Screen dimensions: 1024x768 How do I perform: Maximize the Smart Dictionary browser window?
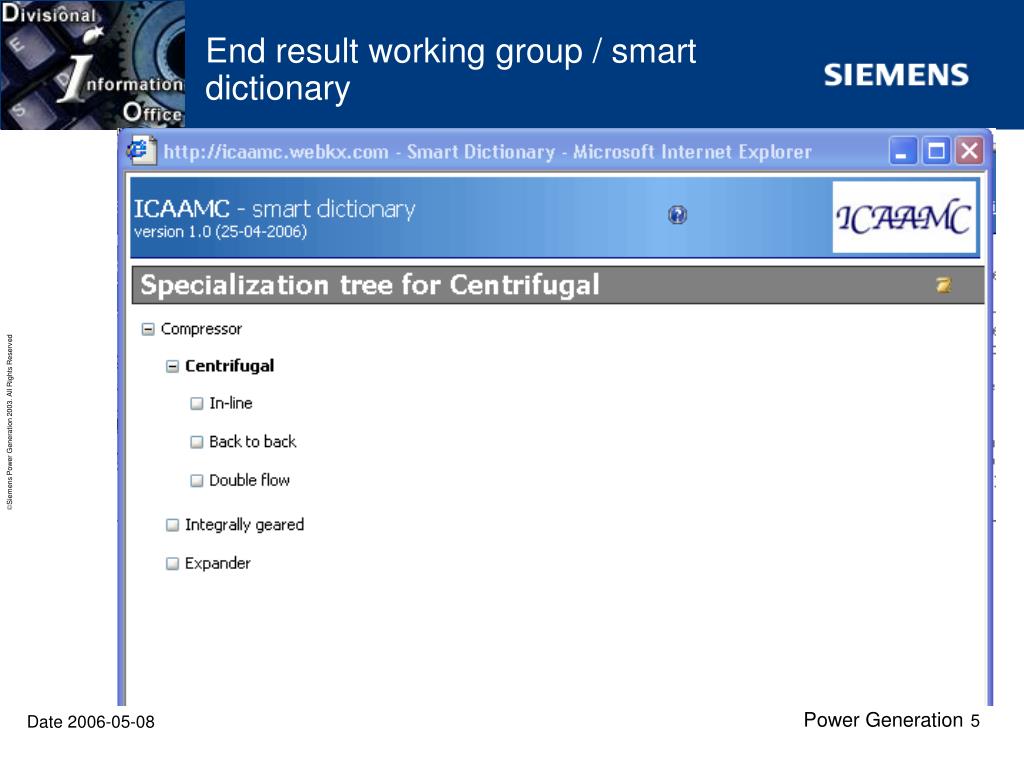coord(936,152)
